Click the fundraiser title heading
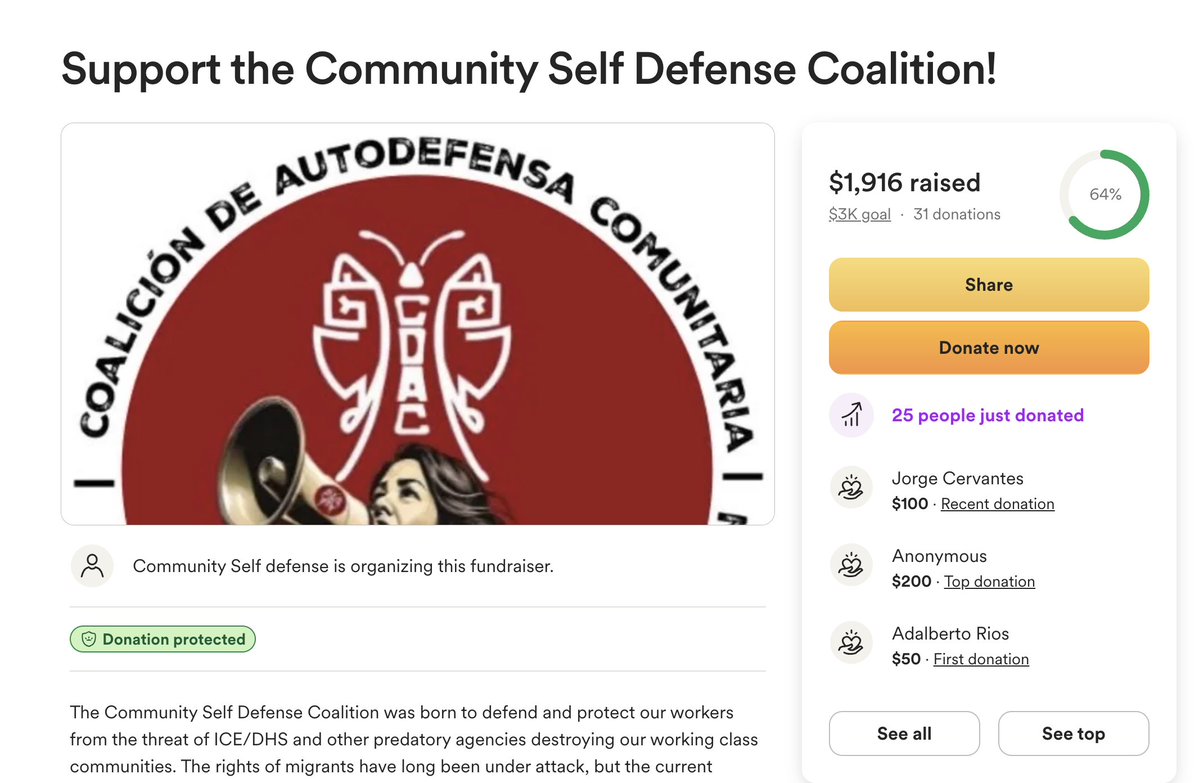The image size is (1199, 783). tap(528, 69)
